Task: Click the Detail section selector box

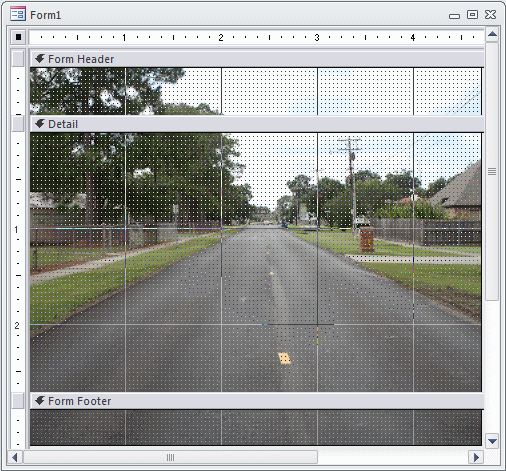Action: [18, 124]
